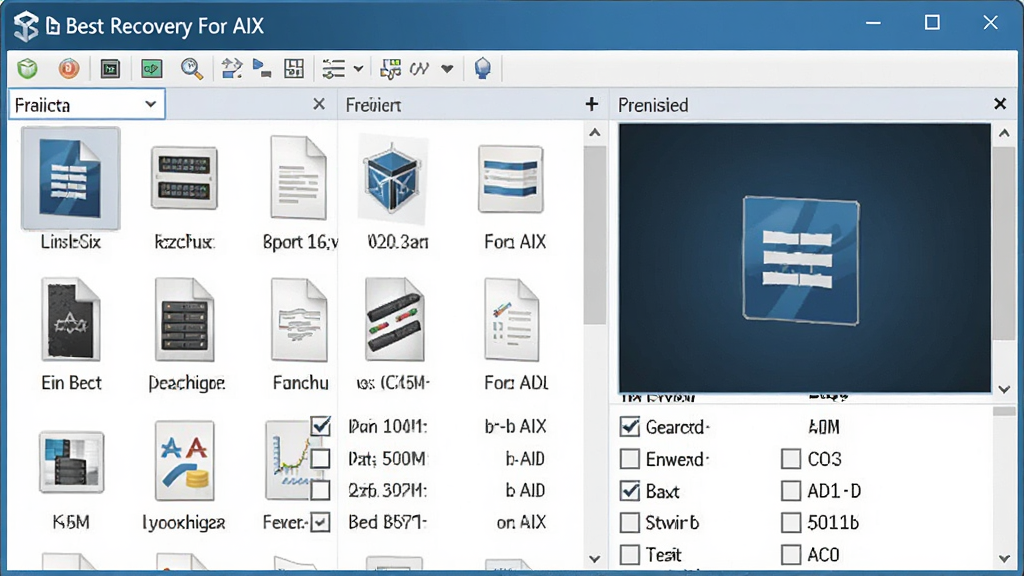Select the For ADL document icon
Image resolution: width=1024 pixels, height=576 pixels.
tap(512, 319)
